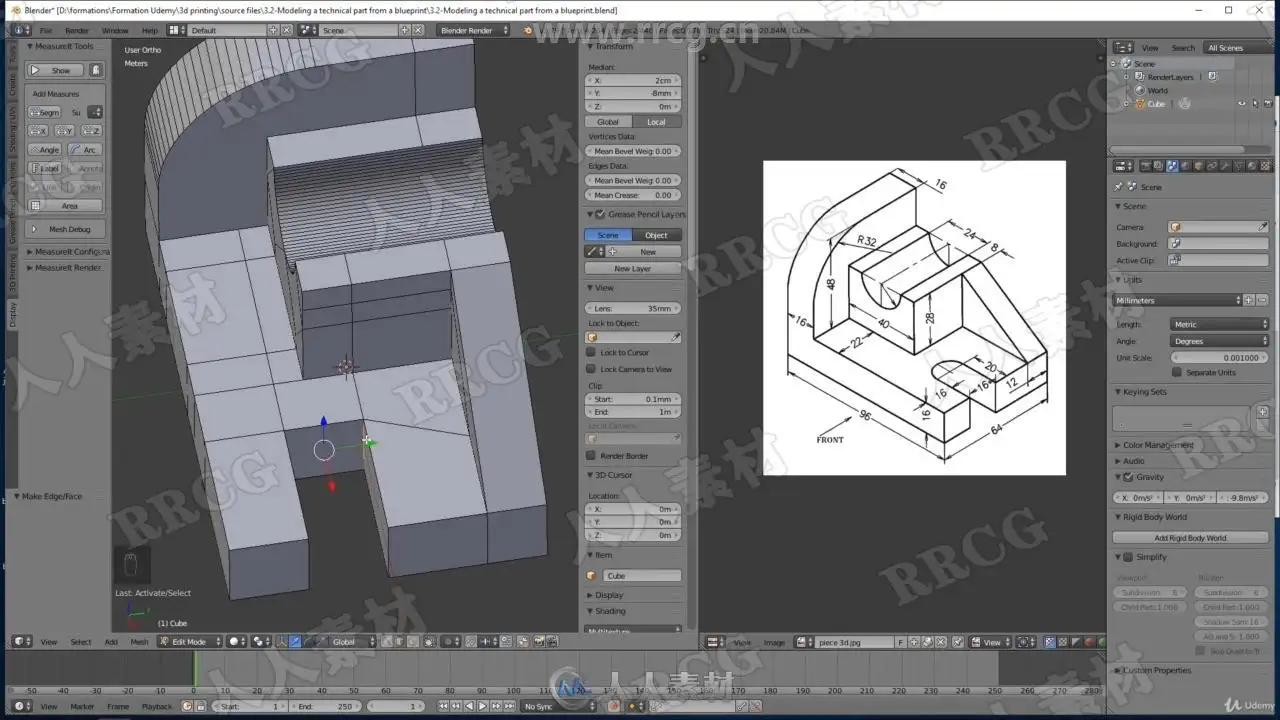Collapse the MeasureIt Tools panel

pyautogui.click(x=65, y=46)
